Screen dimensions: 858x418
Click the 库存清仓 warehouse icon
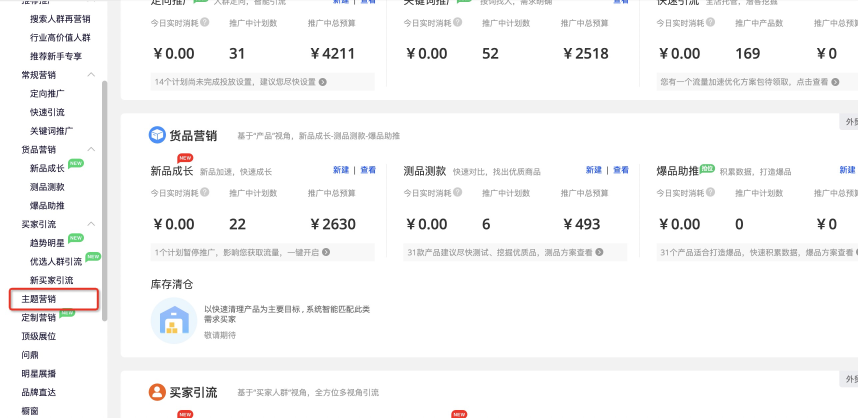click(173, 321)
